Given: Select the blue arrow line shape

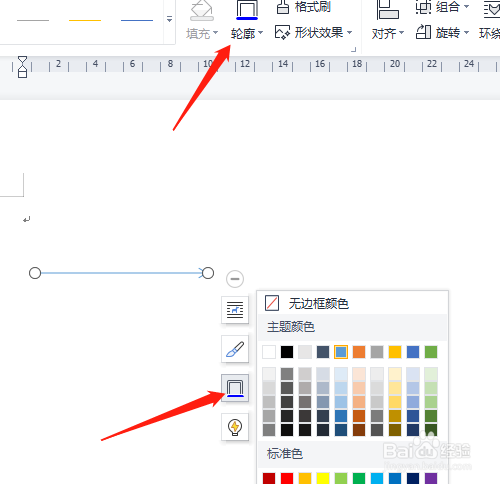Looking at the screenshot, I should (121, 273).
